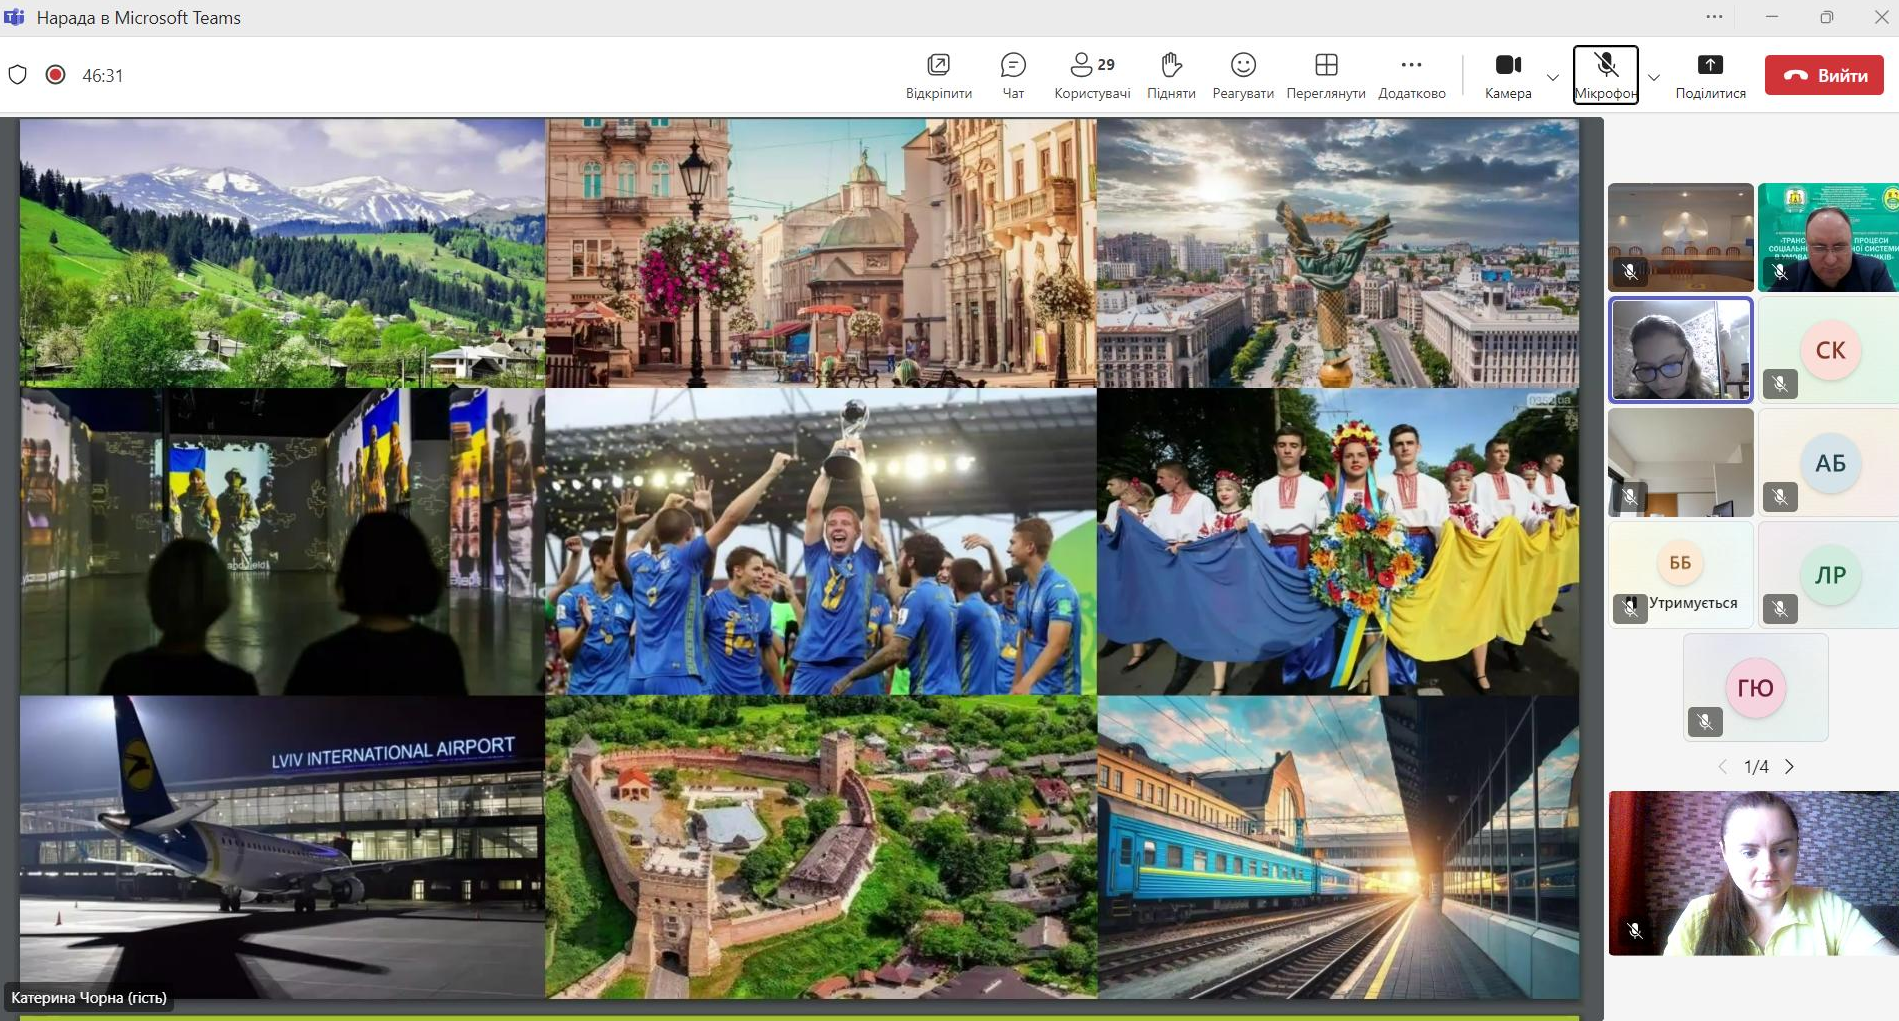Click the Утримується status label
Screen dimensions: 1899x1021
pos(1693,603)
